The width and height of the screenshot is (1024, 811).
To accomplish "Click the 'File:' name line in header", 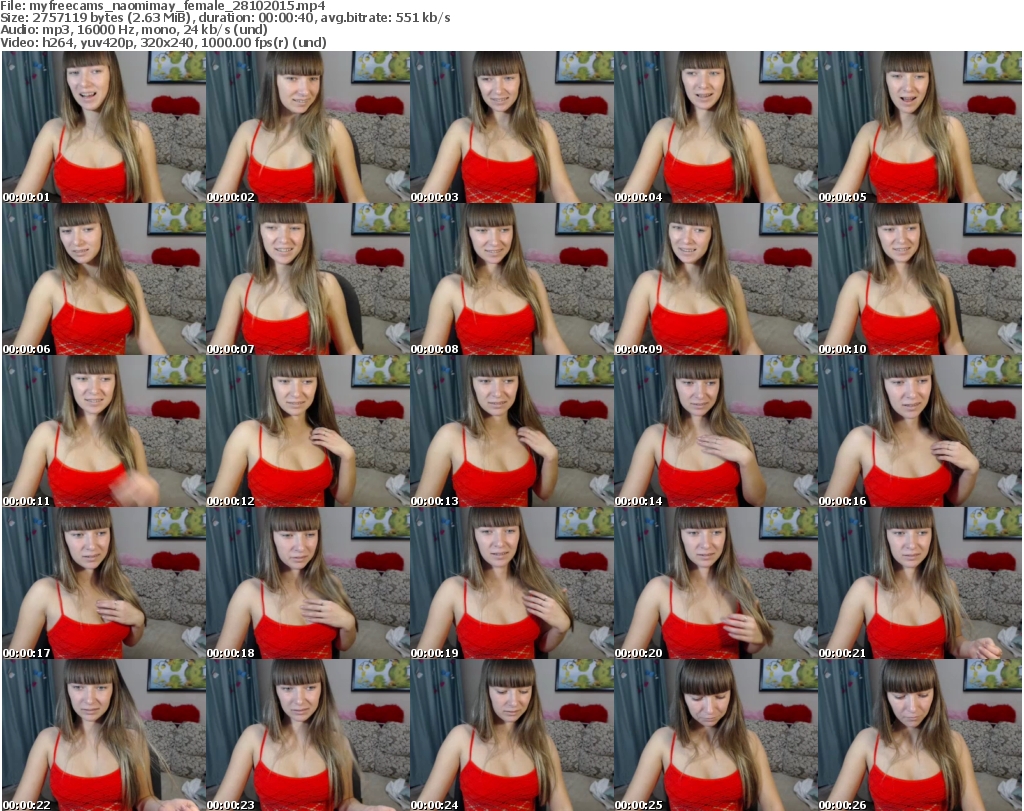I will pyautogui.click(x=163, y=6).
